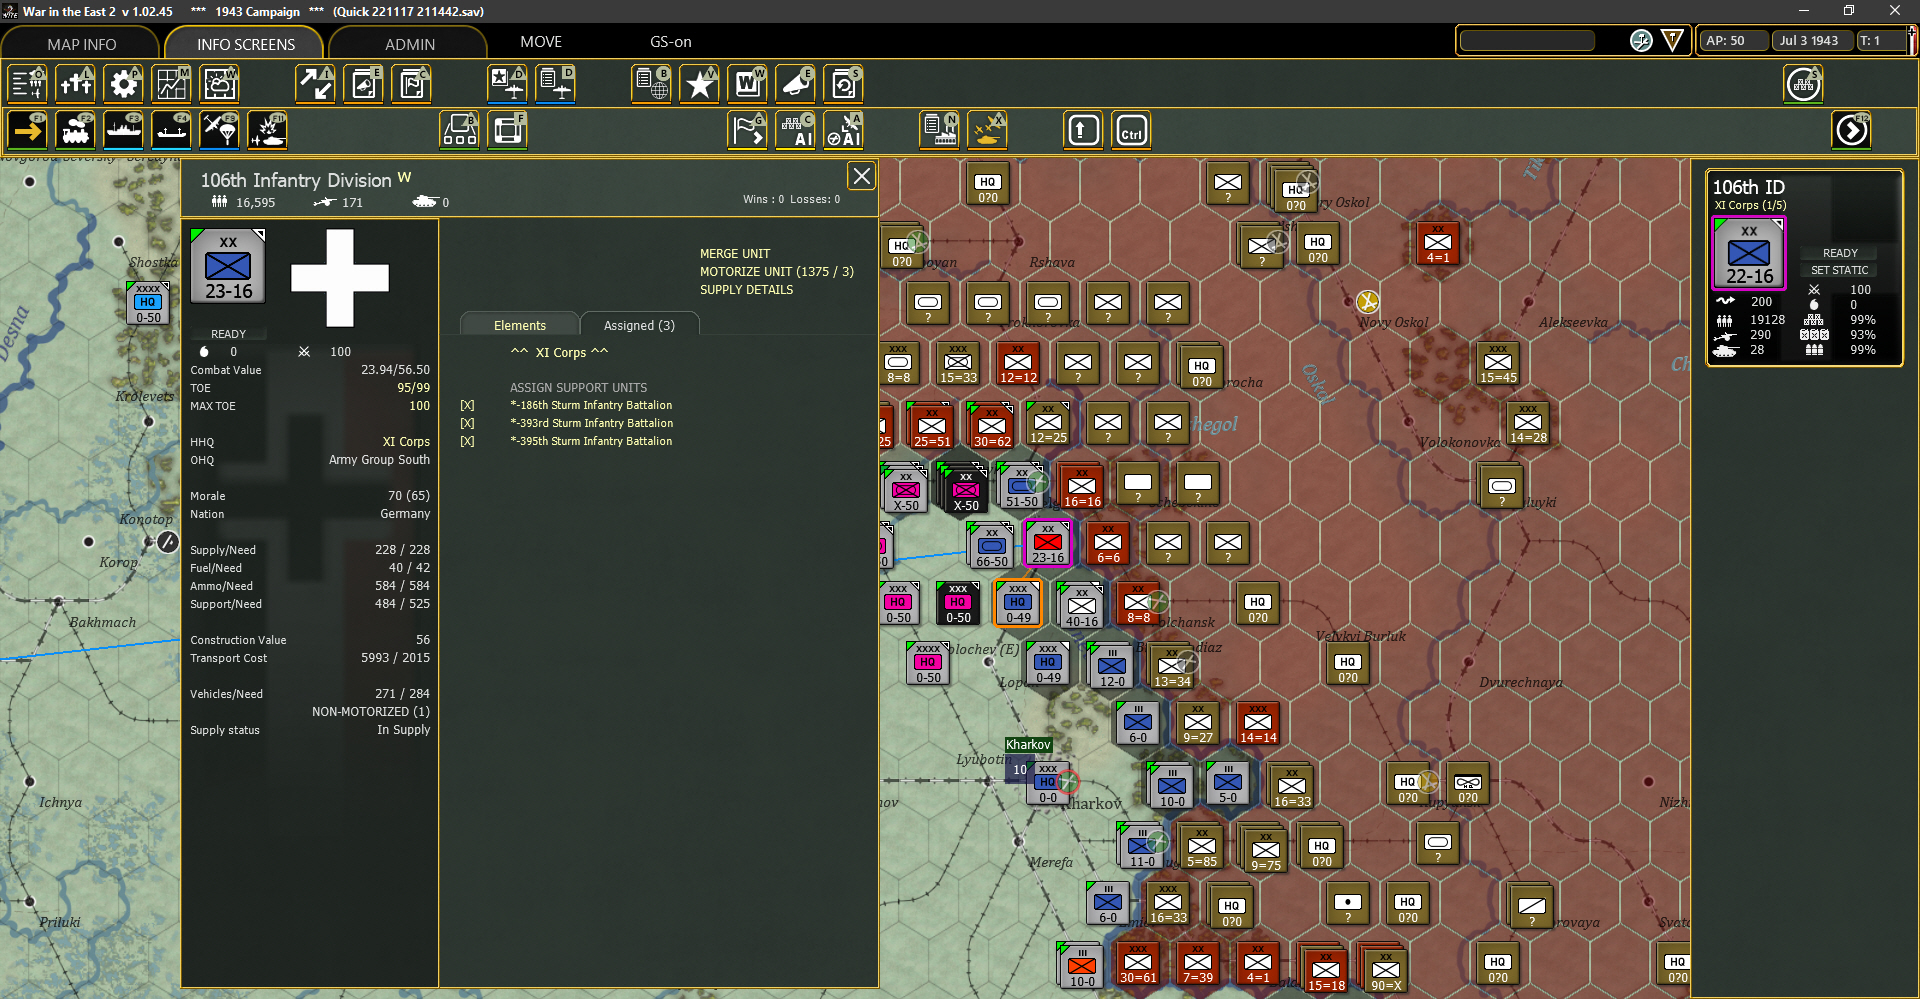The image size is (1920, 999).
Task: Open the victory star screen icon
Action: tap(700, 84)
